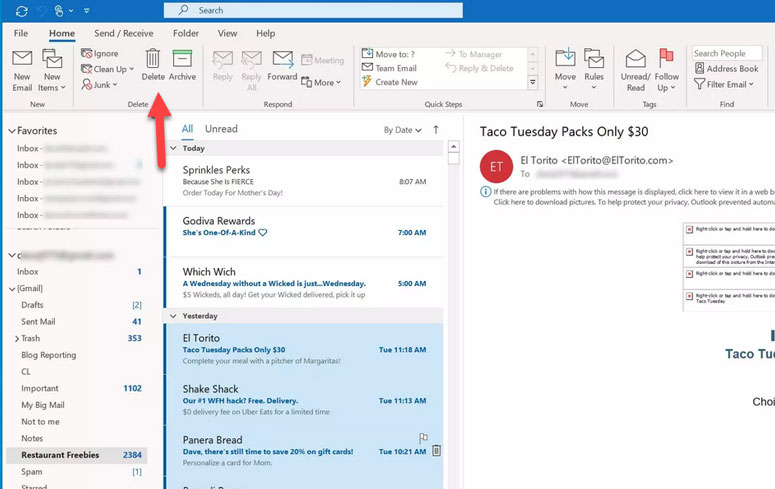Image resolution: width=775 pixels, height=489 pixels.
Task: Open the Which Wich email
Action: pos(304,283)
